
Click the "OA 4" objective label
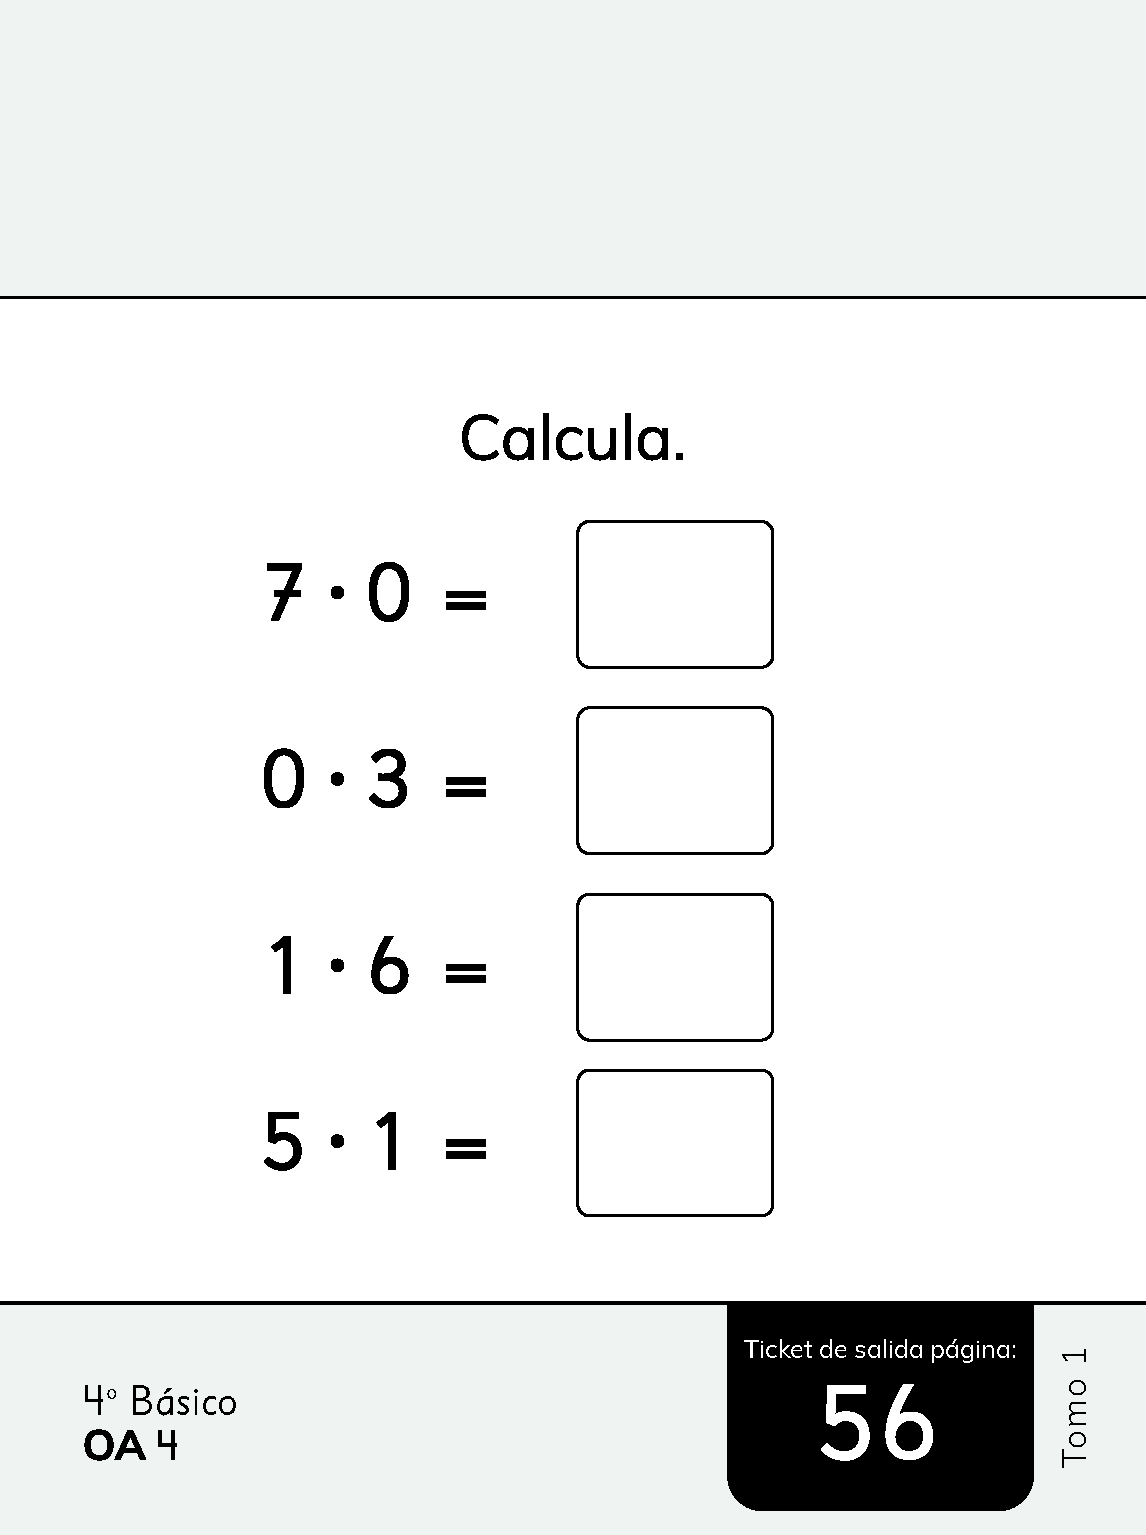tap(131, 1446)
